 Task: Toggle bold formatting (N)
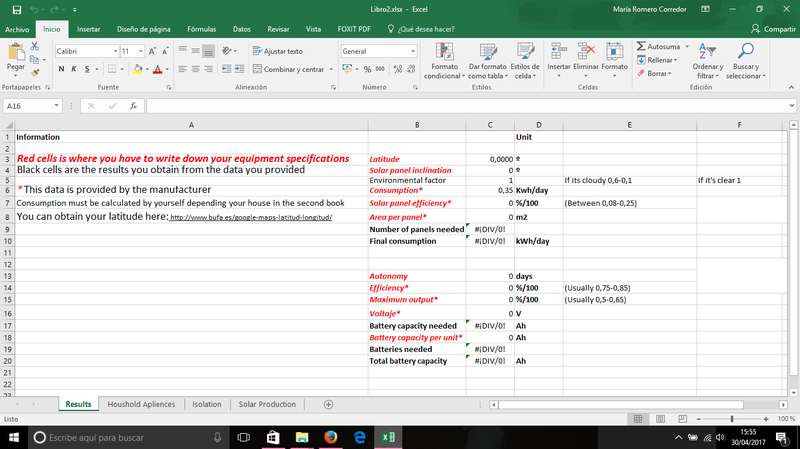[x=61, y=69]
